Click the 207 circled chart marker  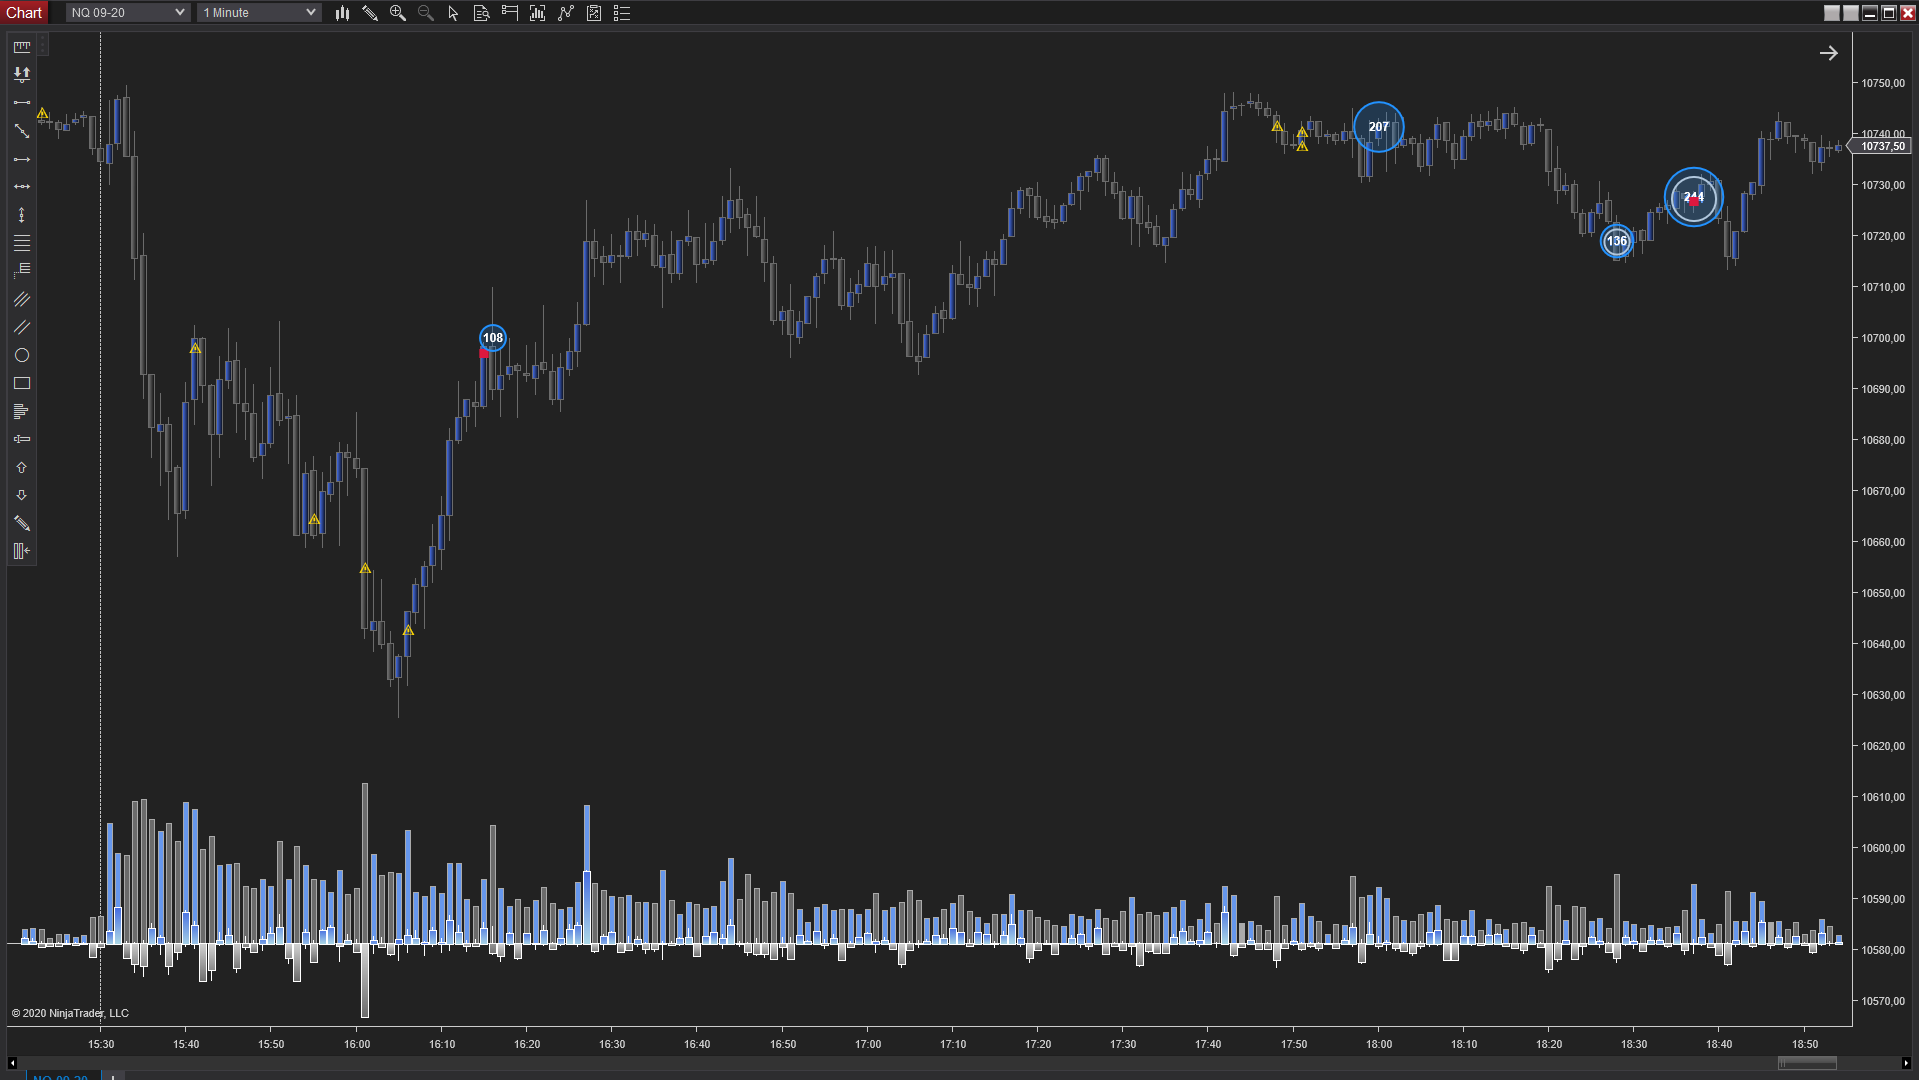1378,127
